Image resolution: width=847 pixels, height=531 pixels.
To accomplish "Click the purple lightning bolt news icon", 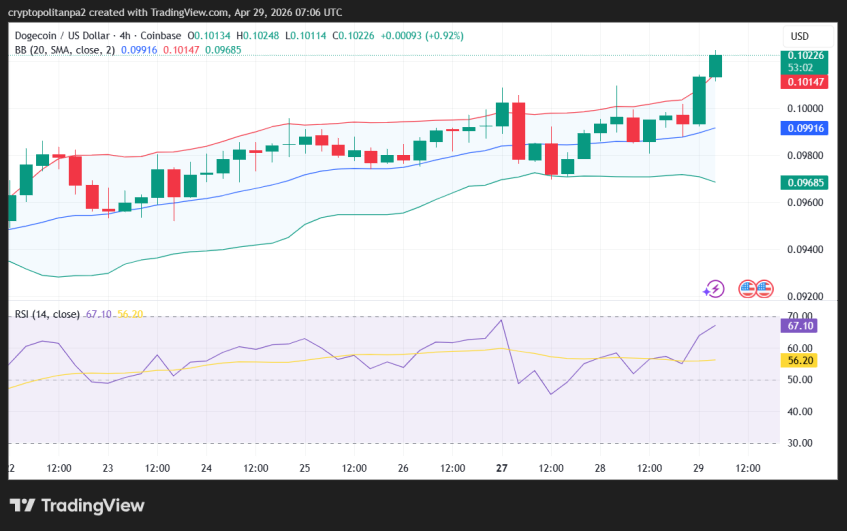I will [714, 289].
